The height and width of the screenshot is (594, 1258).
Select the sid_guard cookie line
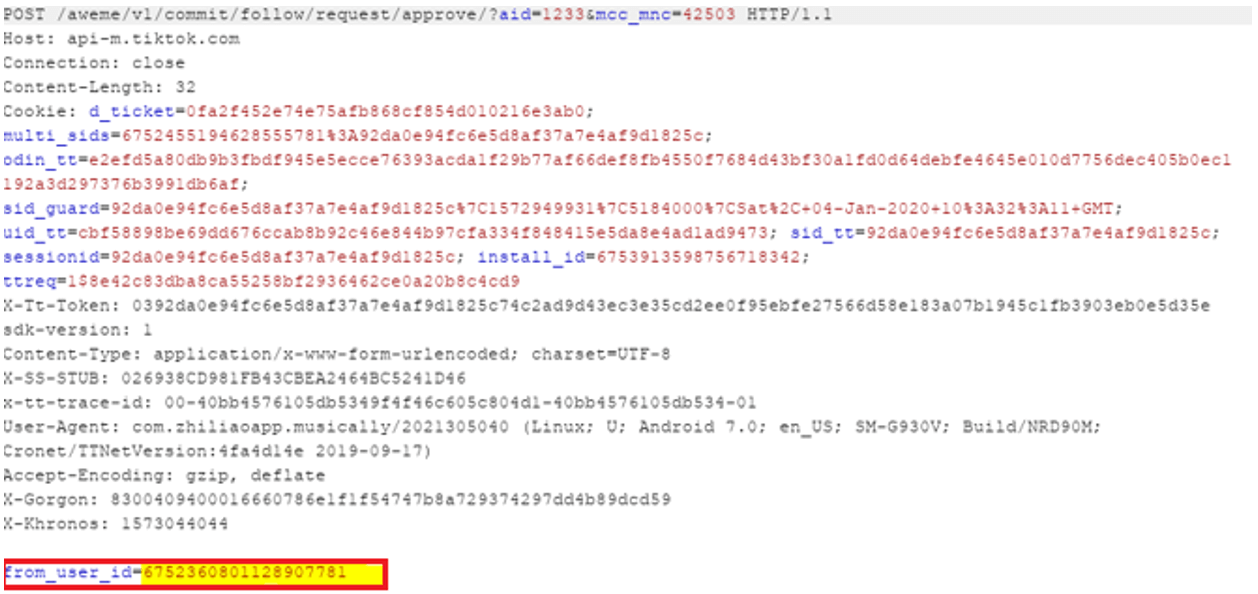click(x=563, y=209)
